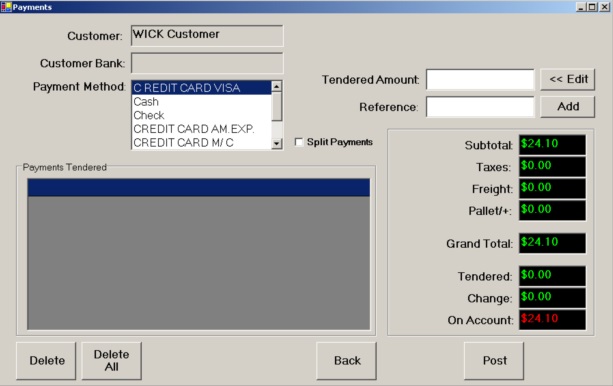Focus the Tendered Amount field

pos(480,80)
